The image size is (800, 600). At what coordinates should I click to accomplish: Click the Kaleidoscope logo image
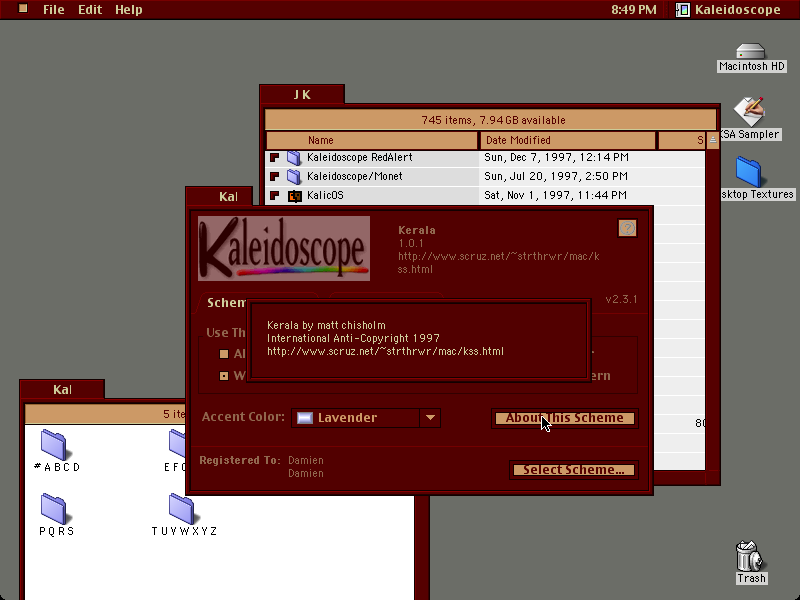(x=284, y=248)
